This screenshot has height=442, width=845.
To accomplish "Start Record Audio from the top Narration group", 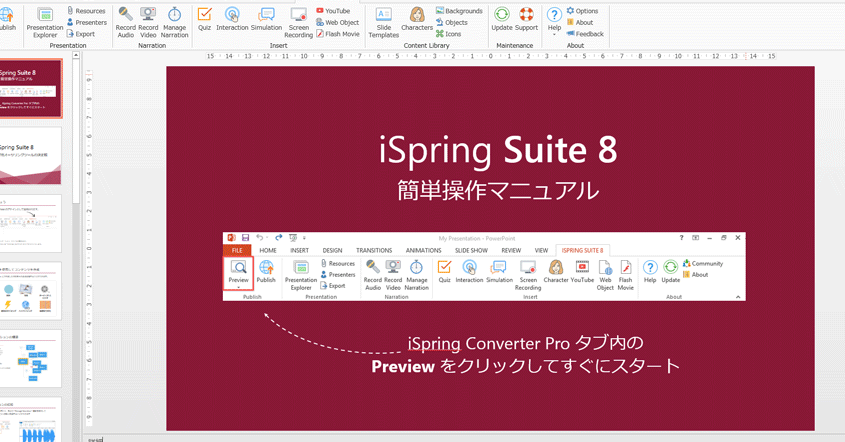I will pos(126,23).
